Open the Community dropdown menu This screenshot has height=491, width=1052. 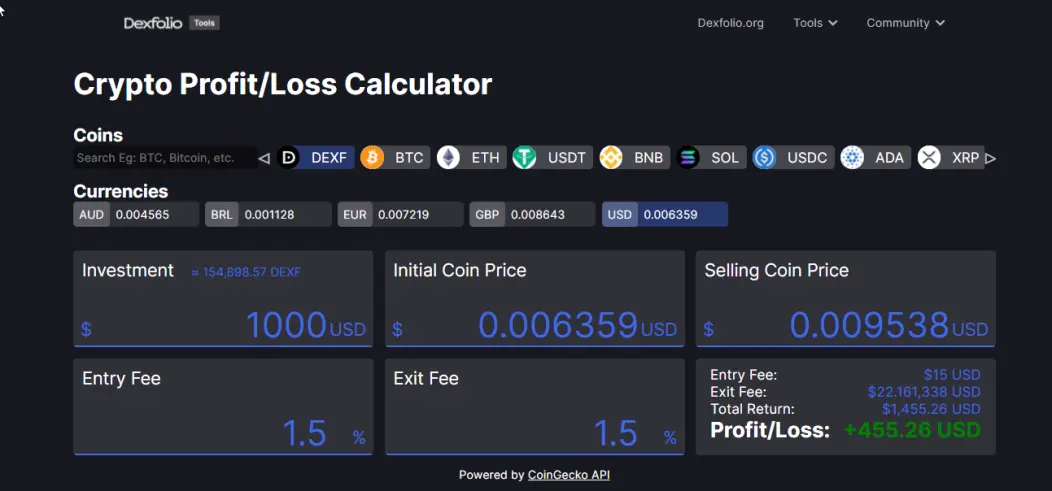click(x=905, y=23)
